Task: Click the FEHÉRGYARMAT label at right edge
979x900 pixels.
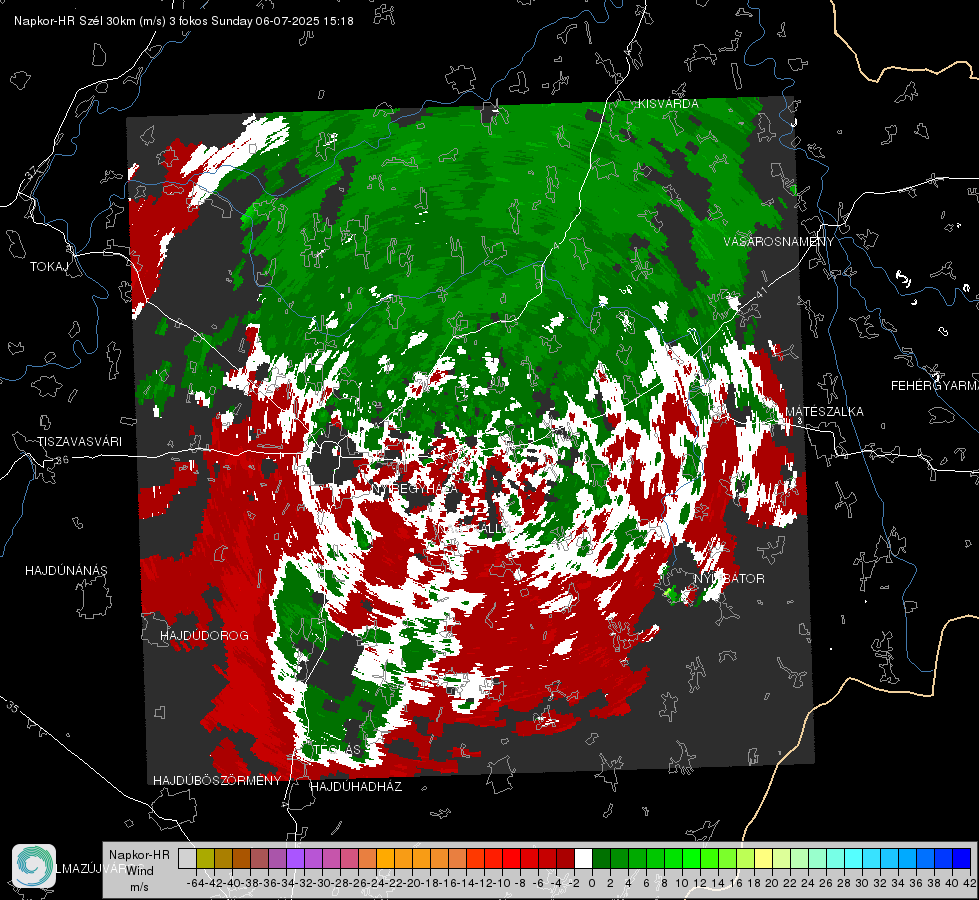Action: pyautogui.click(x=935, y=386)
